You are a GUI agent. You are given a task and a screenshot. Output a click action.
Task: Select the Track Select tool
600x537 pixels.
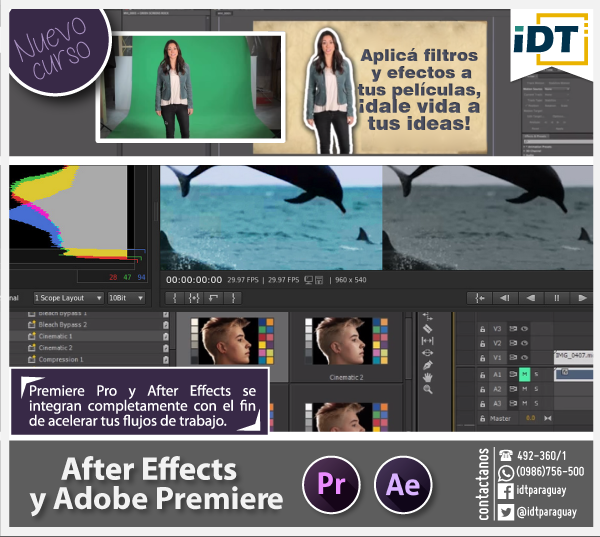tap(427, 317)
